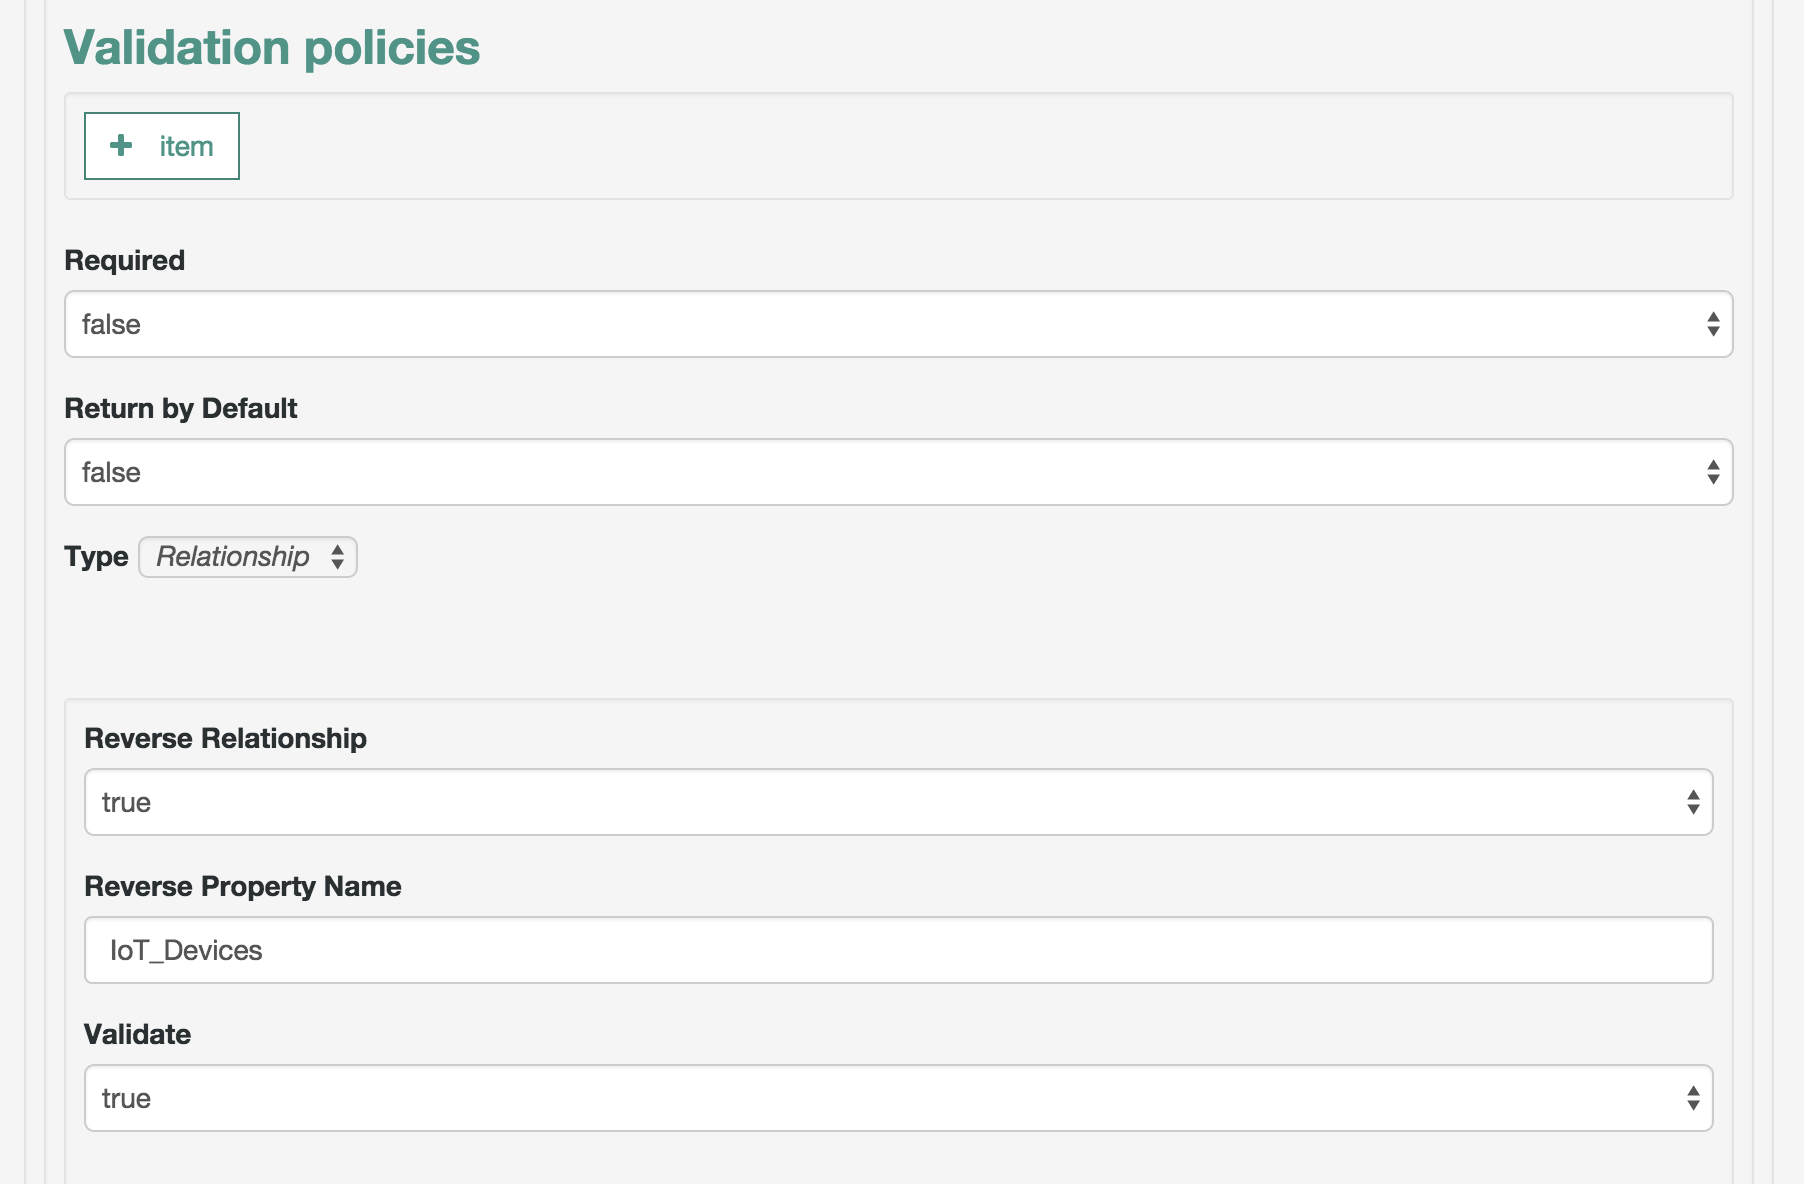1804x1184 pixels.
Task: Click the plus icon on item button
Action: [121, 145]
